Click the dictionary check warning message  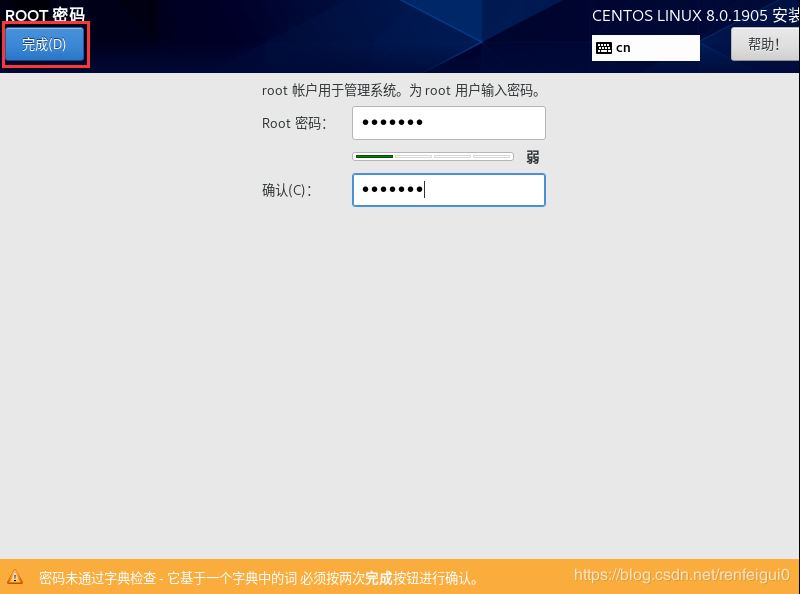click(x=258, y=578)
